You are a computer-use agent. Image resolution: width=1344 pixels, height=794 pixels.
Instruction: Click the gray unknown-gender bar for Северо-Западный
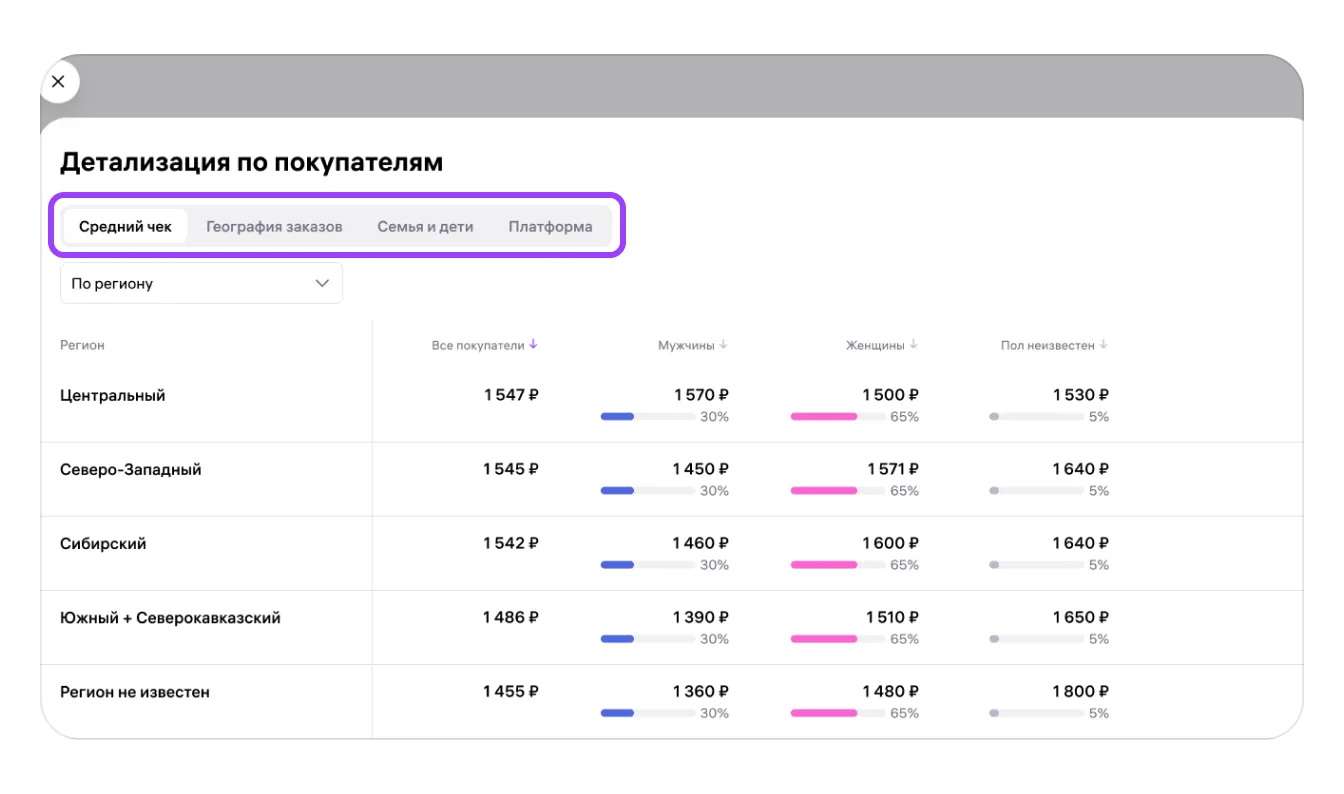tap(1036, 491)
